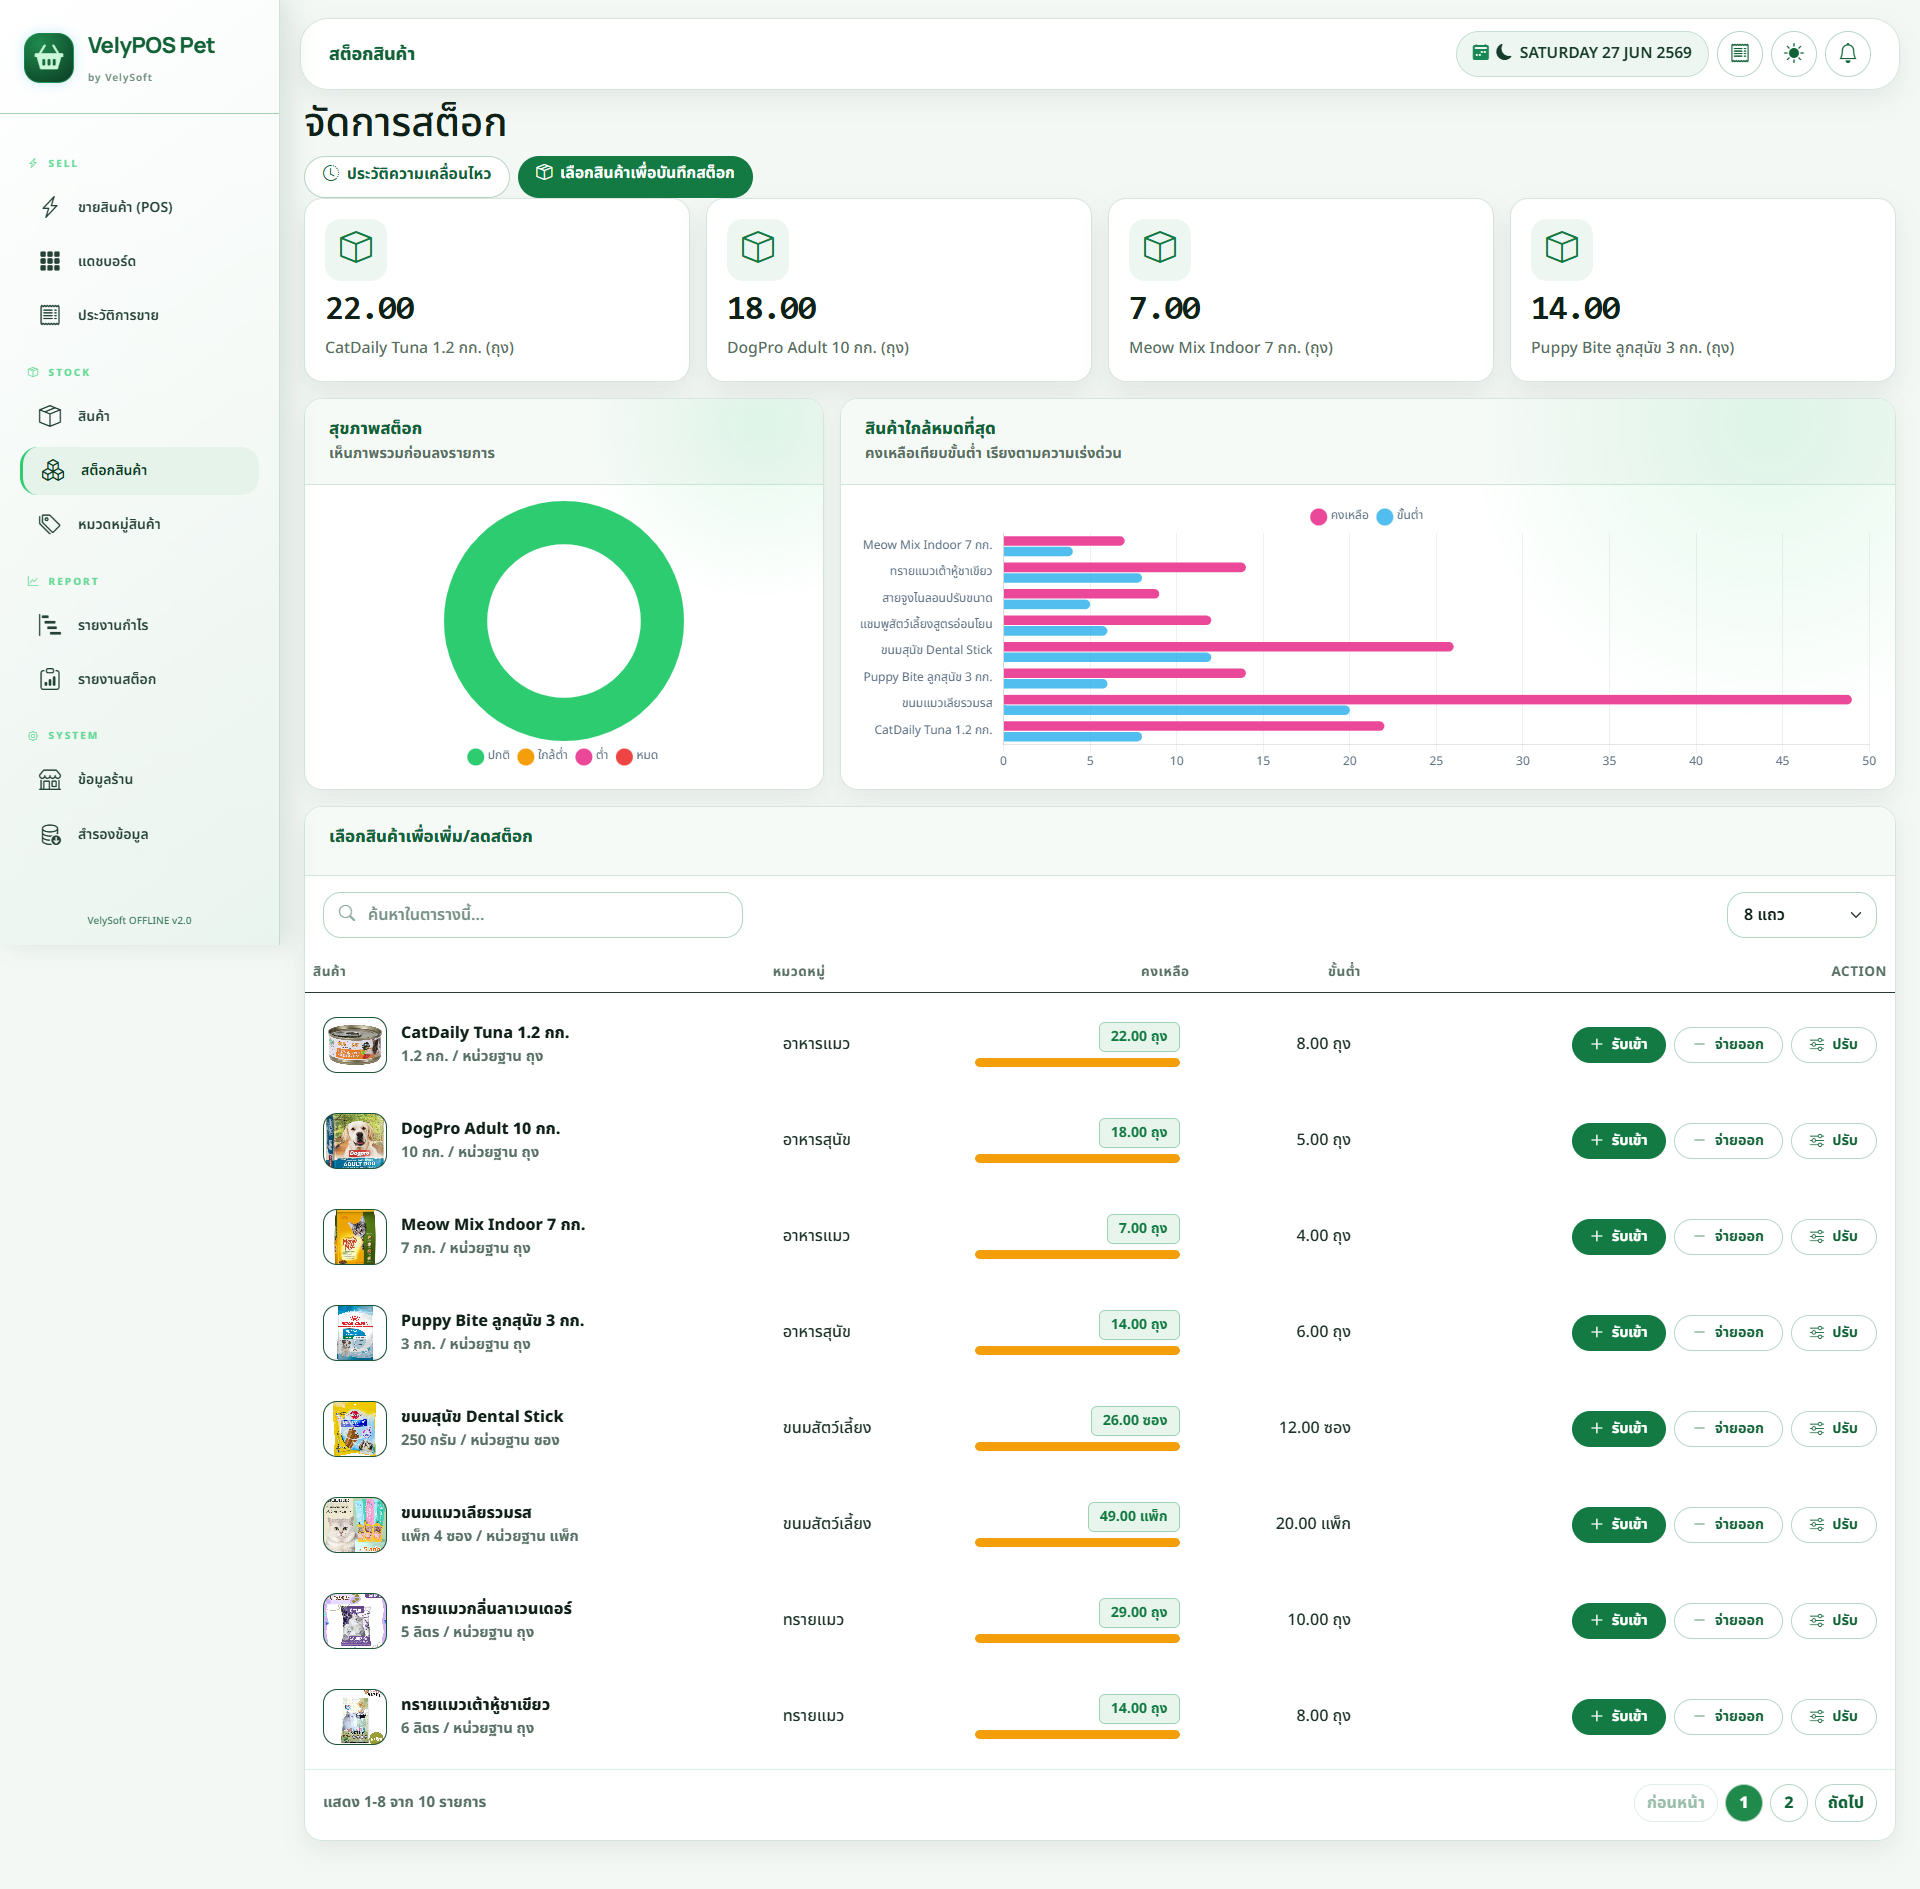Go to page 2 of the table
The width and height of the screenshot is (1920, 1889).
click(1788, 1802)
